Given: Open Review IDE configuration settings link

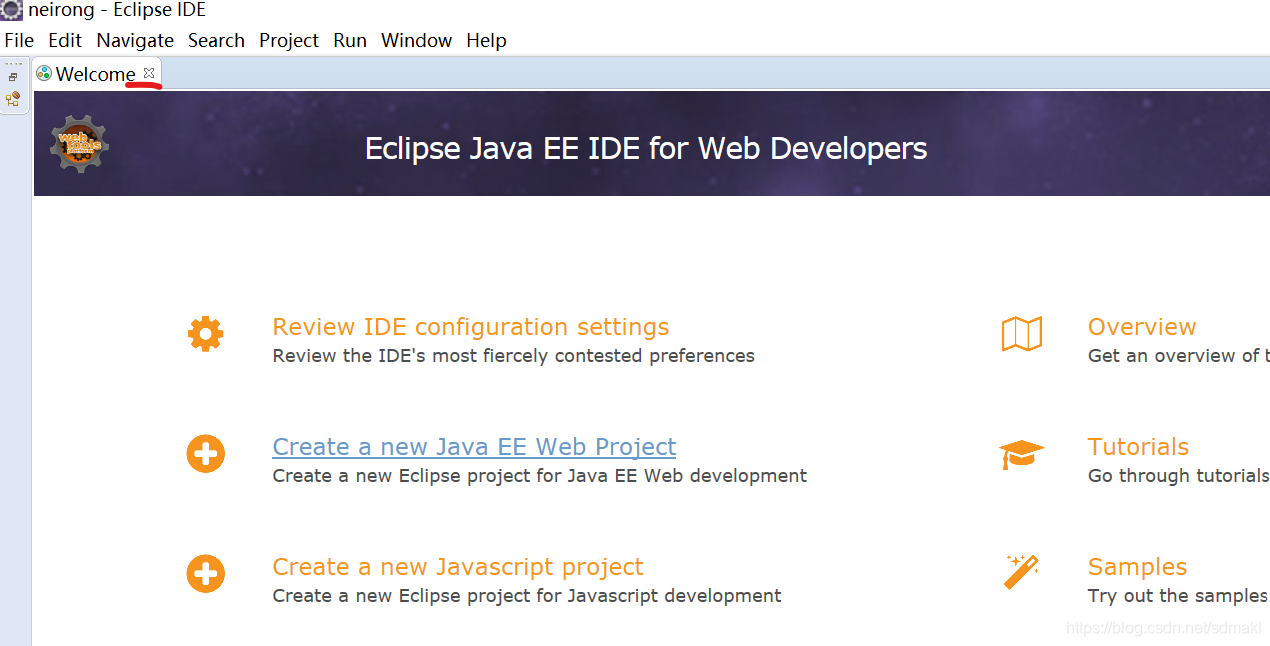Looking at the screenshot, I should pos(471,327).
